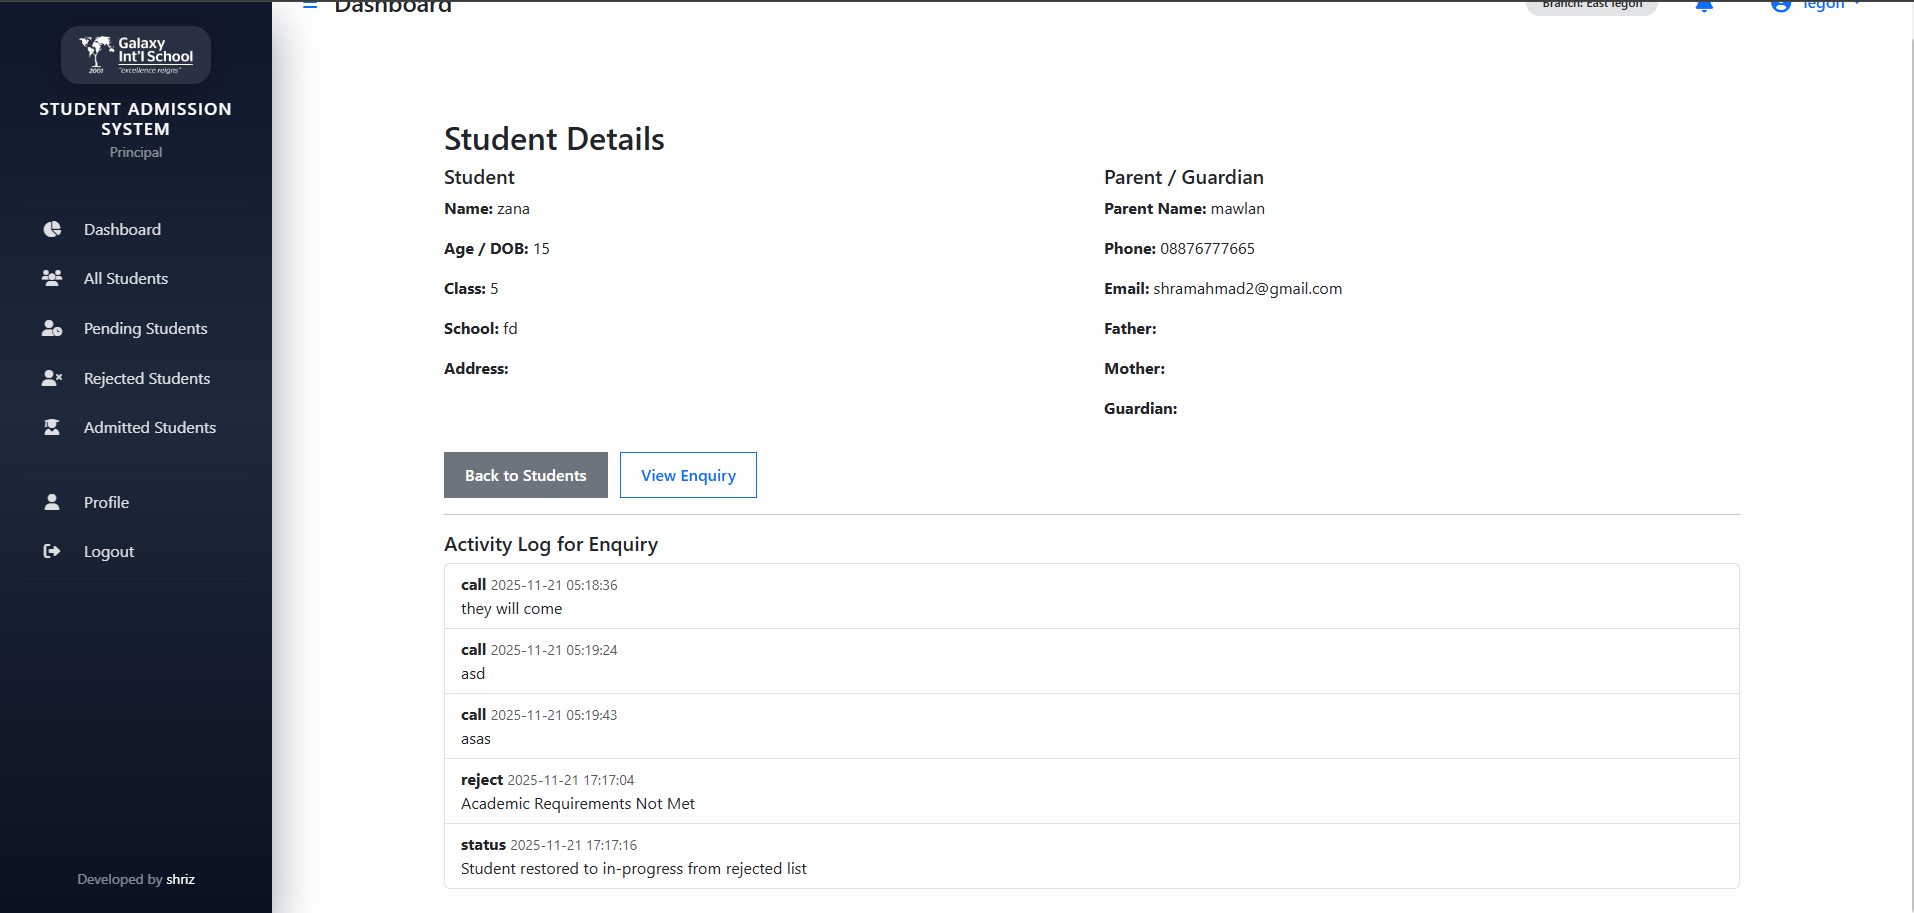The height and width of the screenshot is (913, 1914).
Task: Click the Admitted Students graduate icon
Action: (52, 427)
